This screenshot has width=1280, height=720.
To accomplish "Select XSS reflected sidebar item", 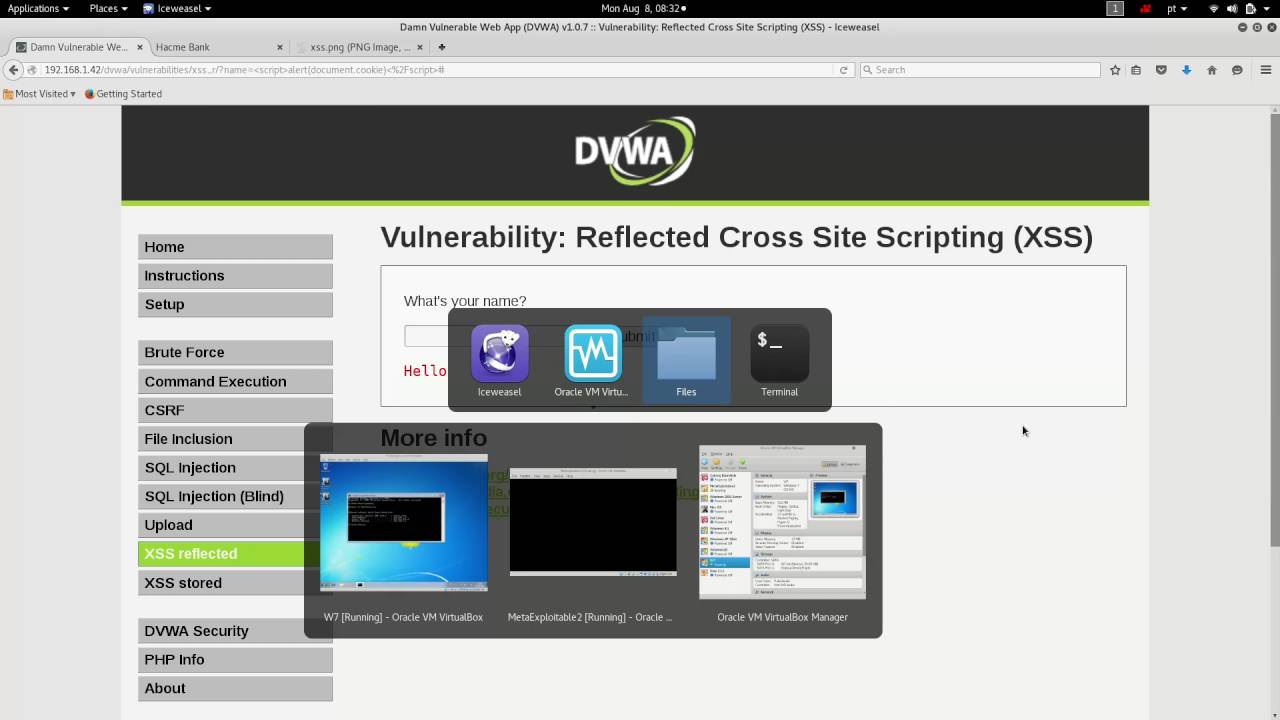I will 235,553.
